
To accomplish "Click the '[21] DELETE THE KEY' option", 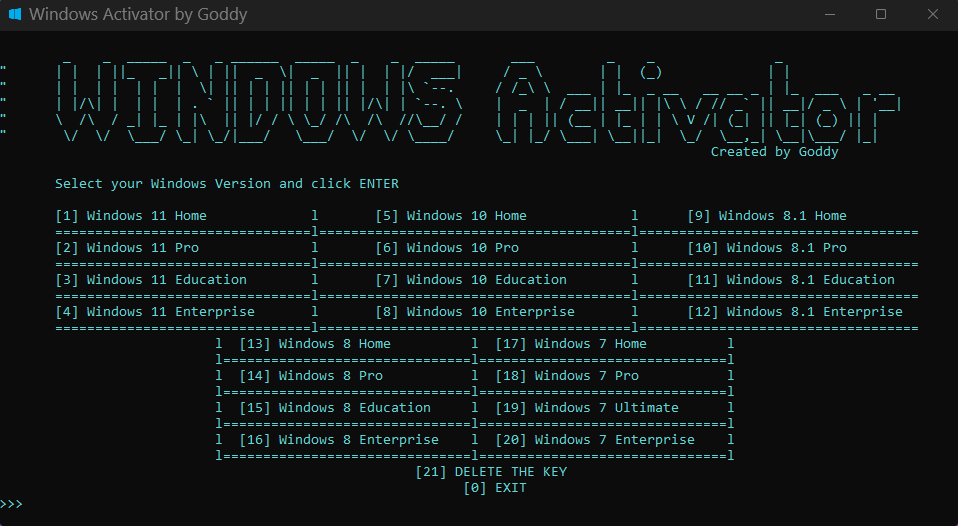I will tap(491, 472).
